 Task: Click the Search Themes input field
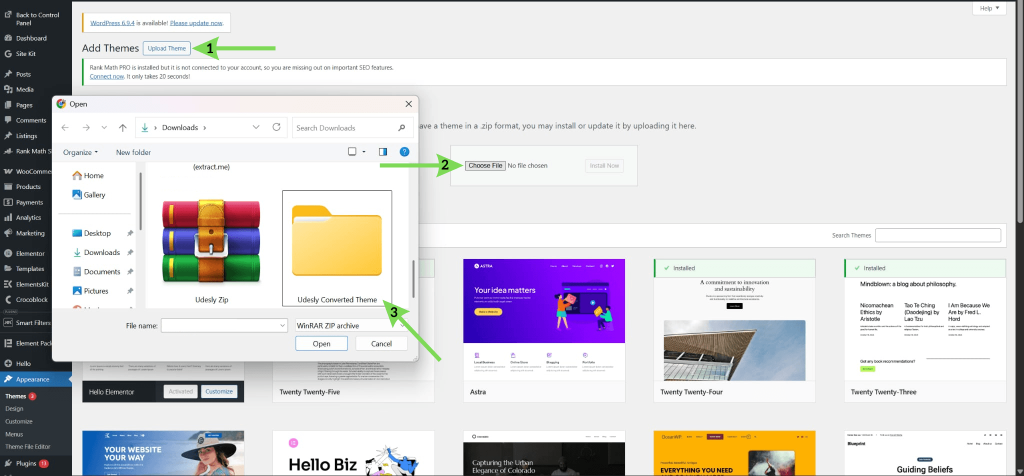point(938,235)
